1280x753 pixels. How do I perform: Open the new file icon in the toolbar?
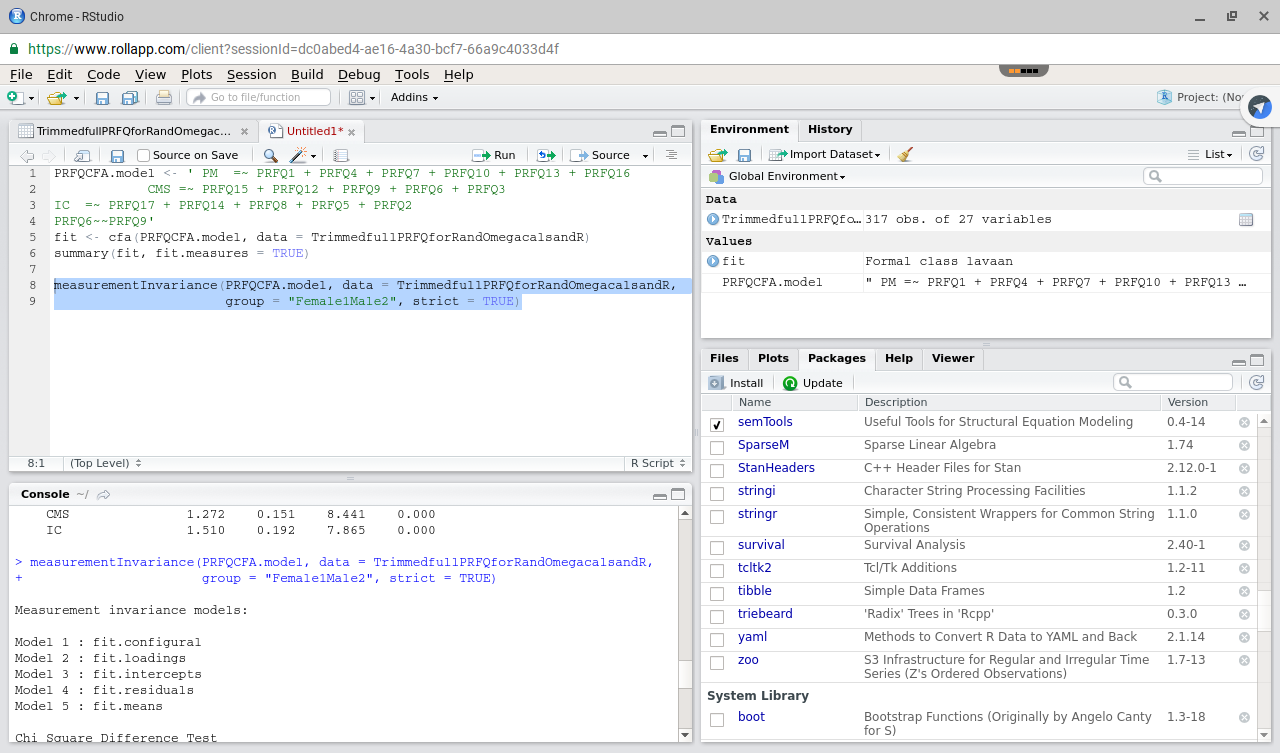tap(16, 97)
